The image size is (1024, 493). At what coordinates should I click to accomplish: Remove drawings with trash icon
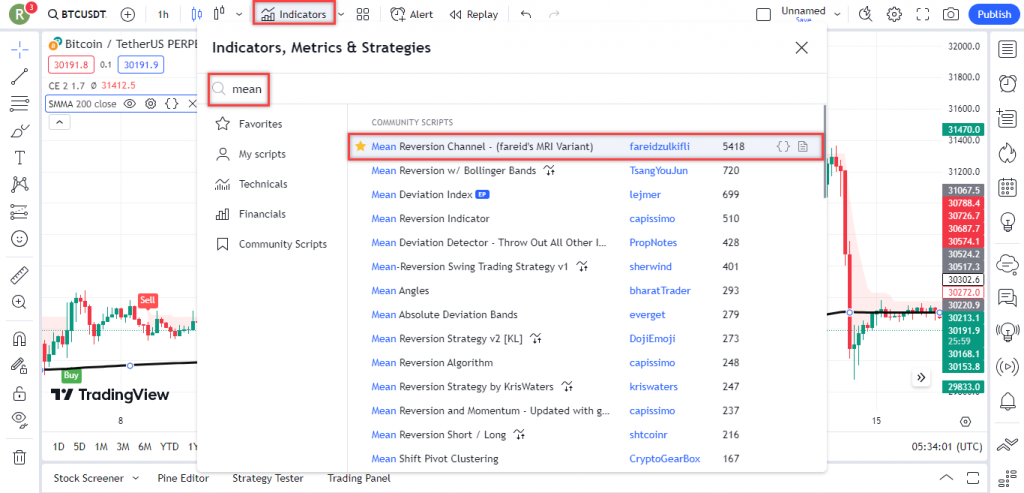pos(20,456)
